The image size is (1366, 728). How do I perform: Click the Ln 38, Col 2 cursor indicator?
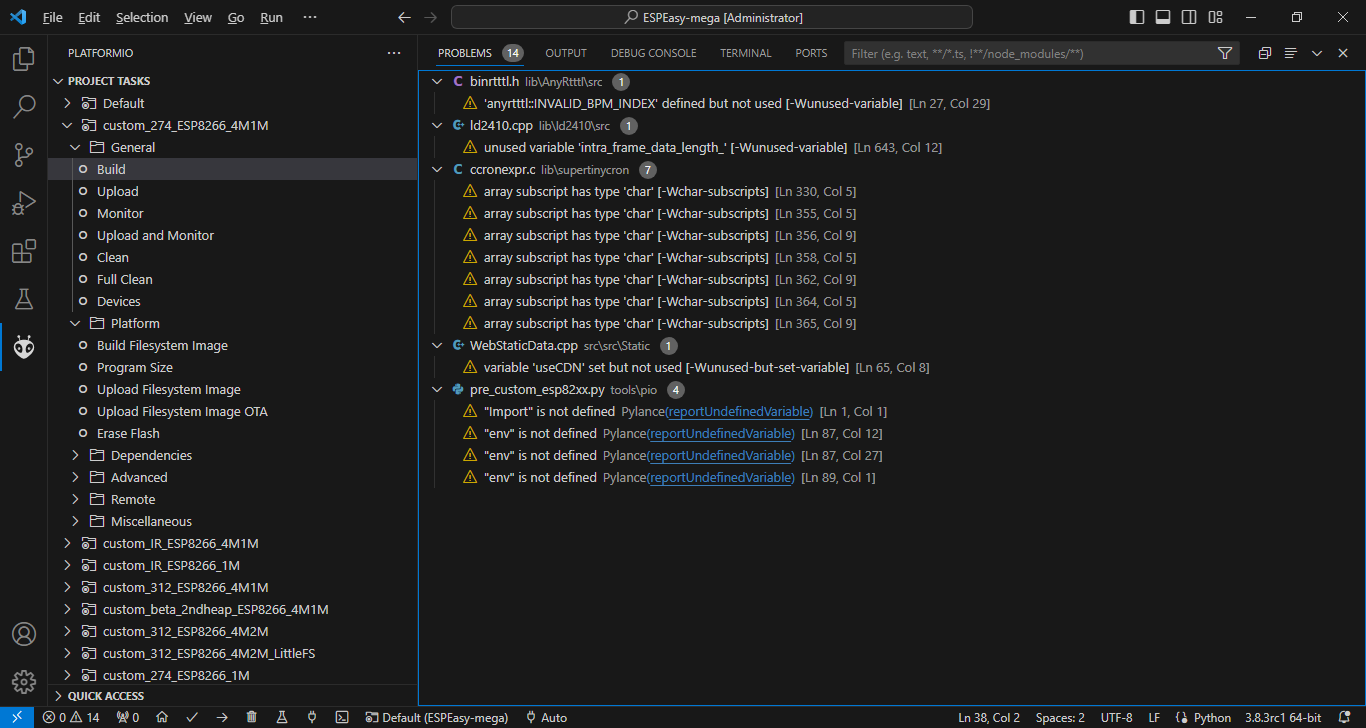(988, 717)
